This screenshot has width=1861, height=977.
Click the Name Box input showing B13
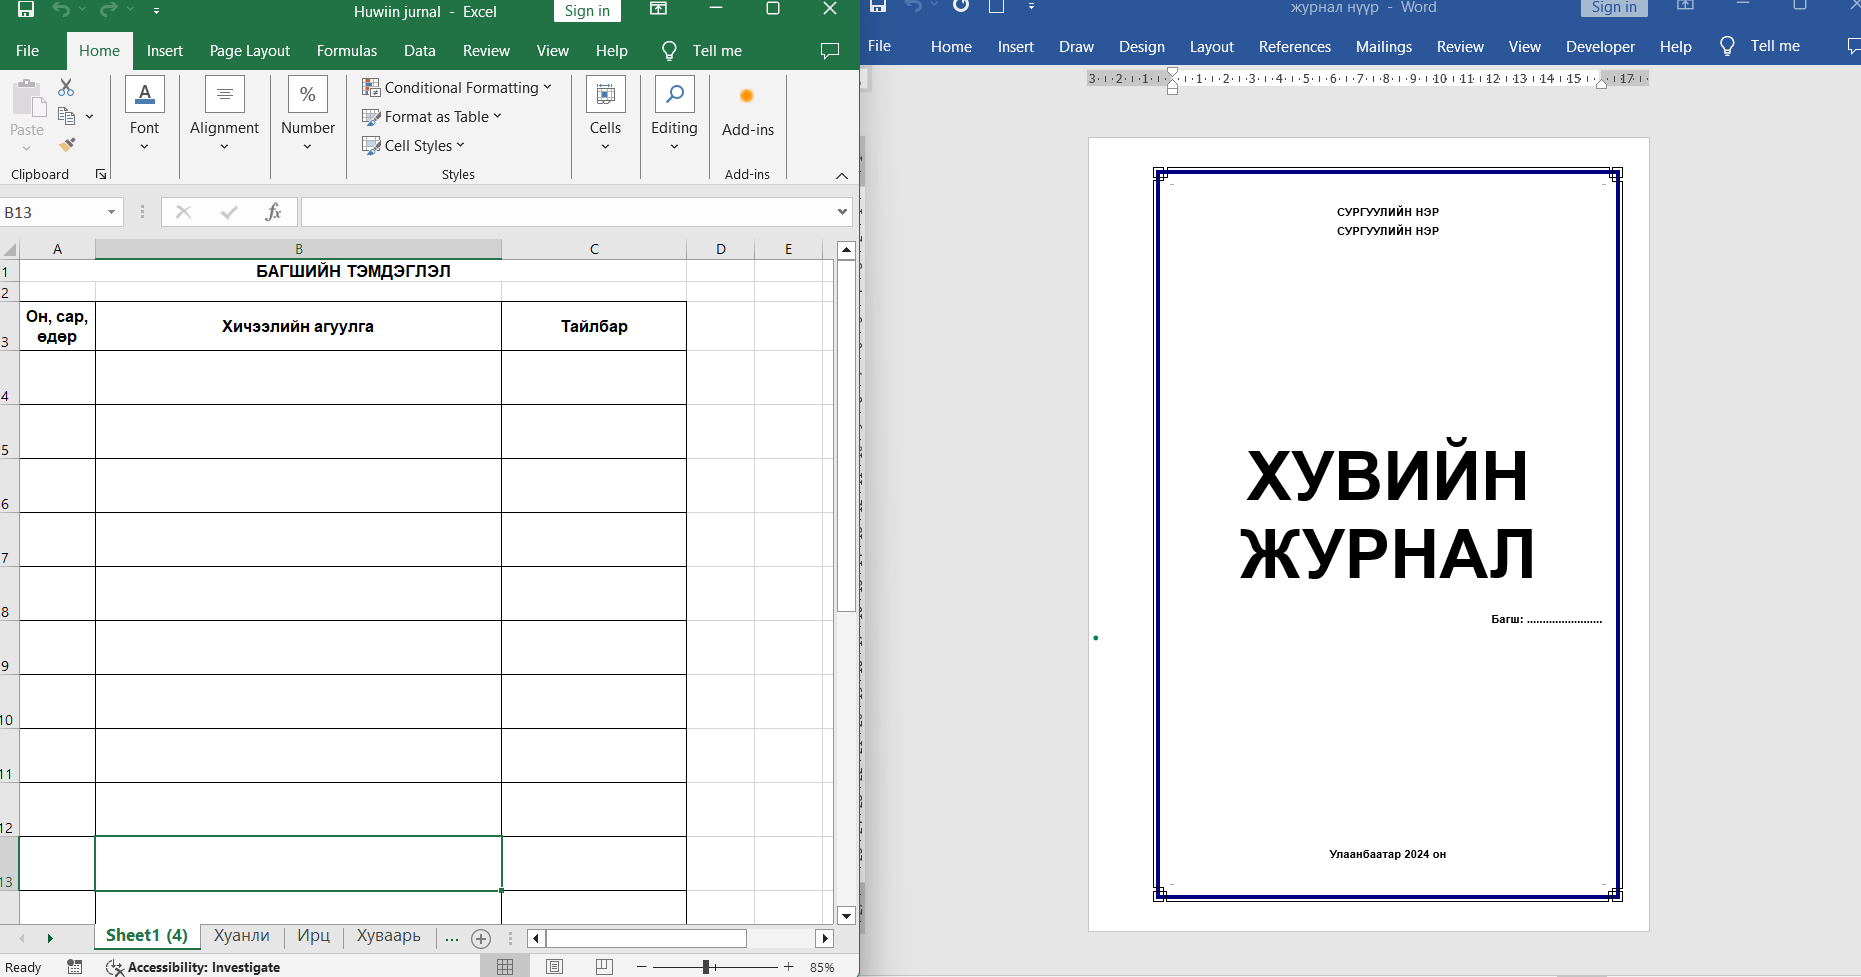(x=52, y=212)
